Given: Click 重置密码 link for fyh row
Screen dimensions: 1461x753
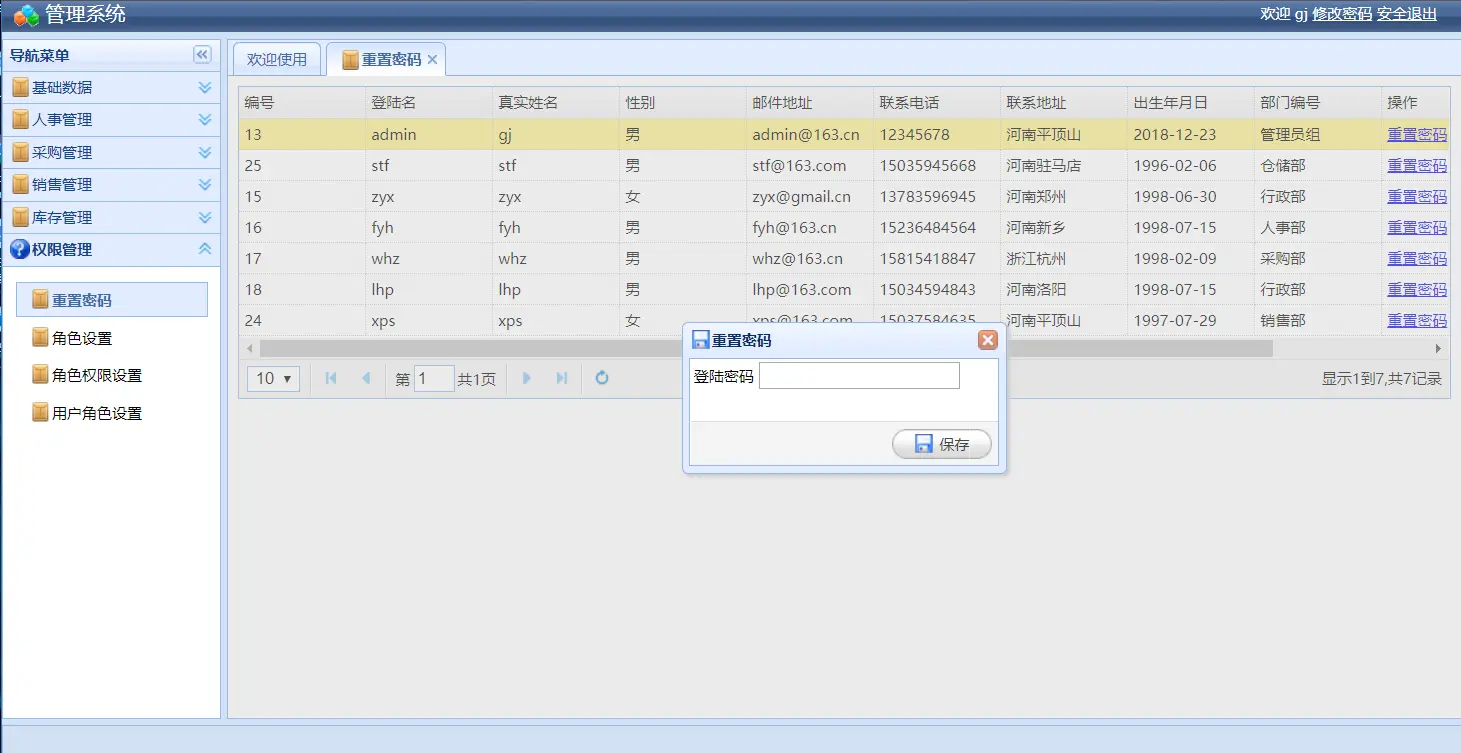Looking at the screenshot, I should [x=1417, y=227].
